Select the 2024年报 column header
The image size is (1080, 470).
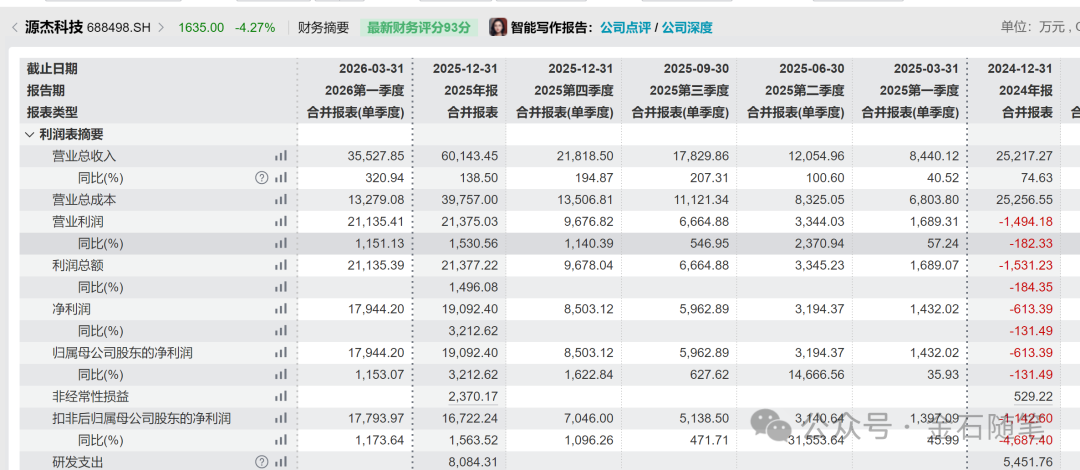(x=1026, y=90)
